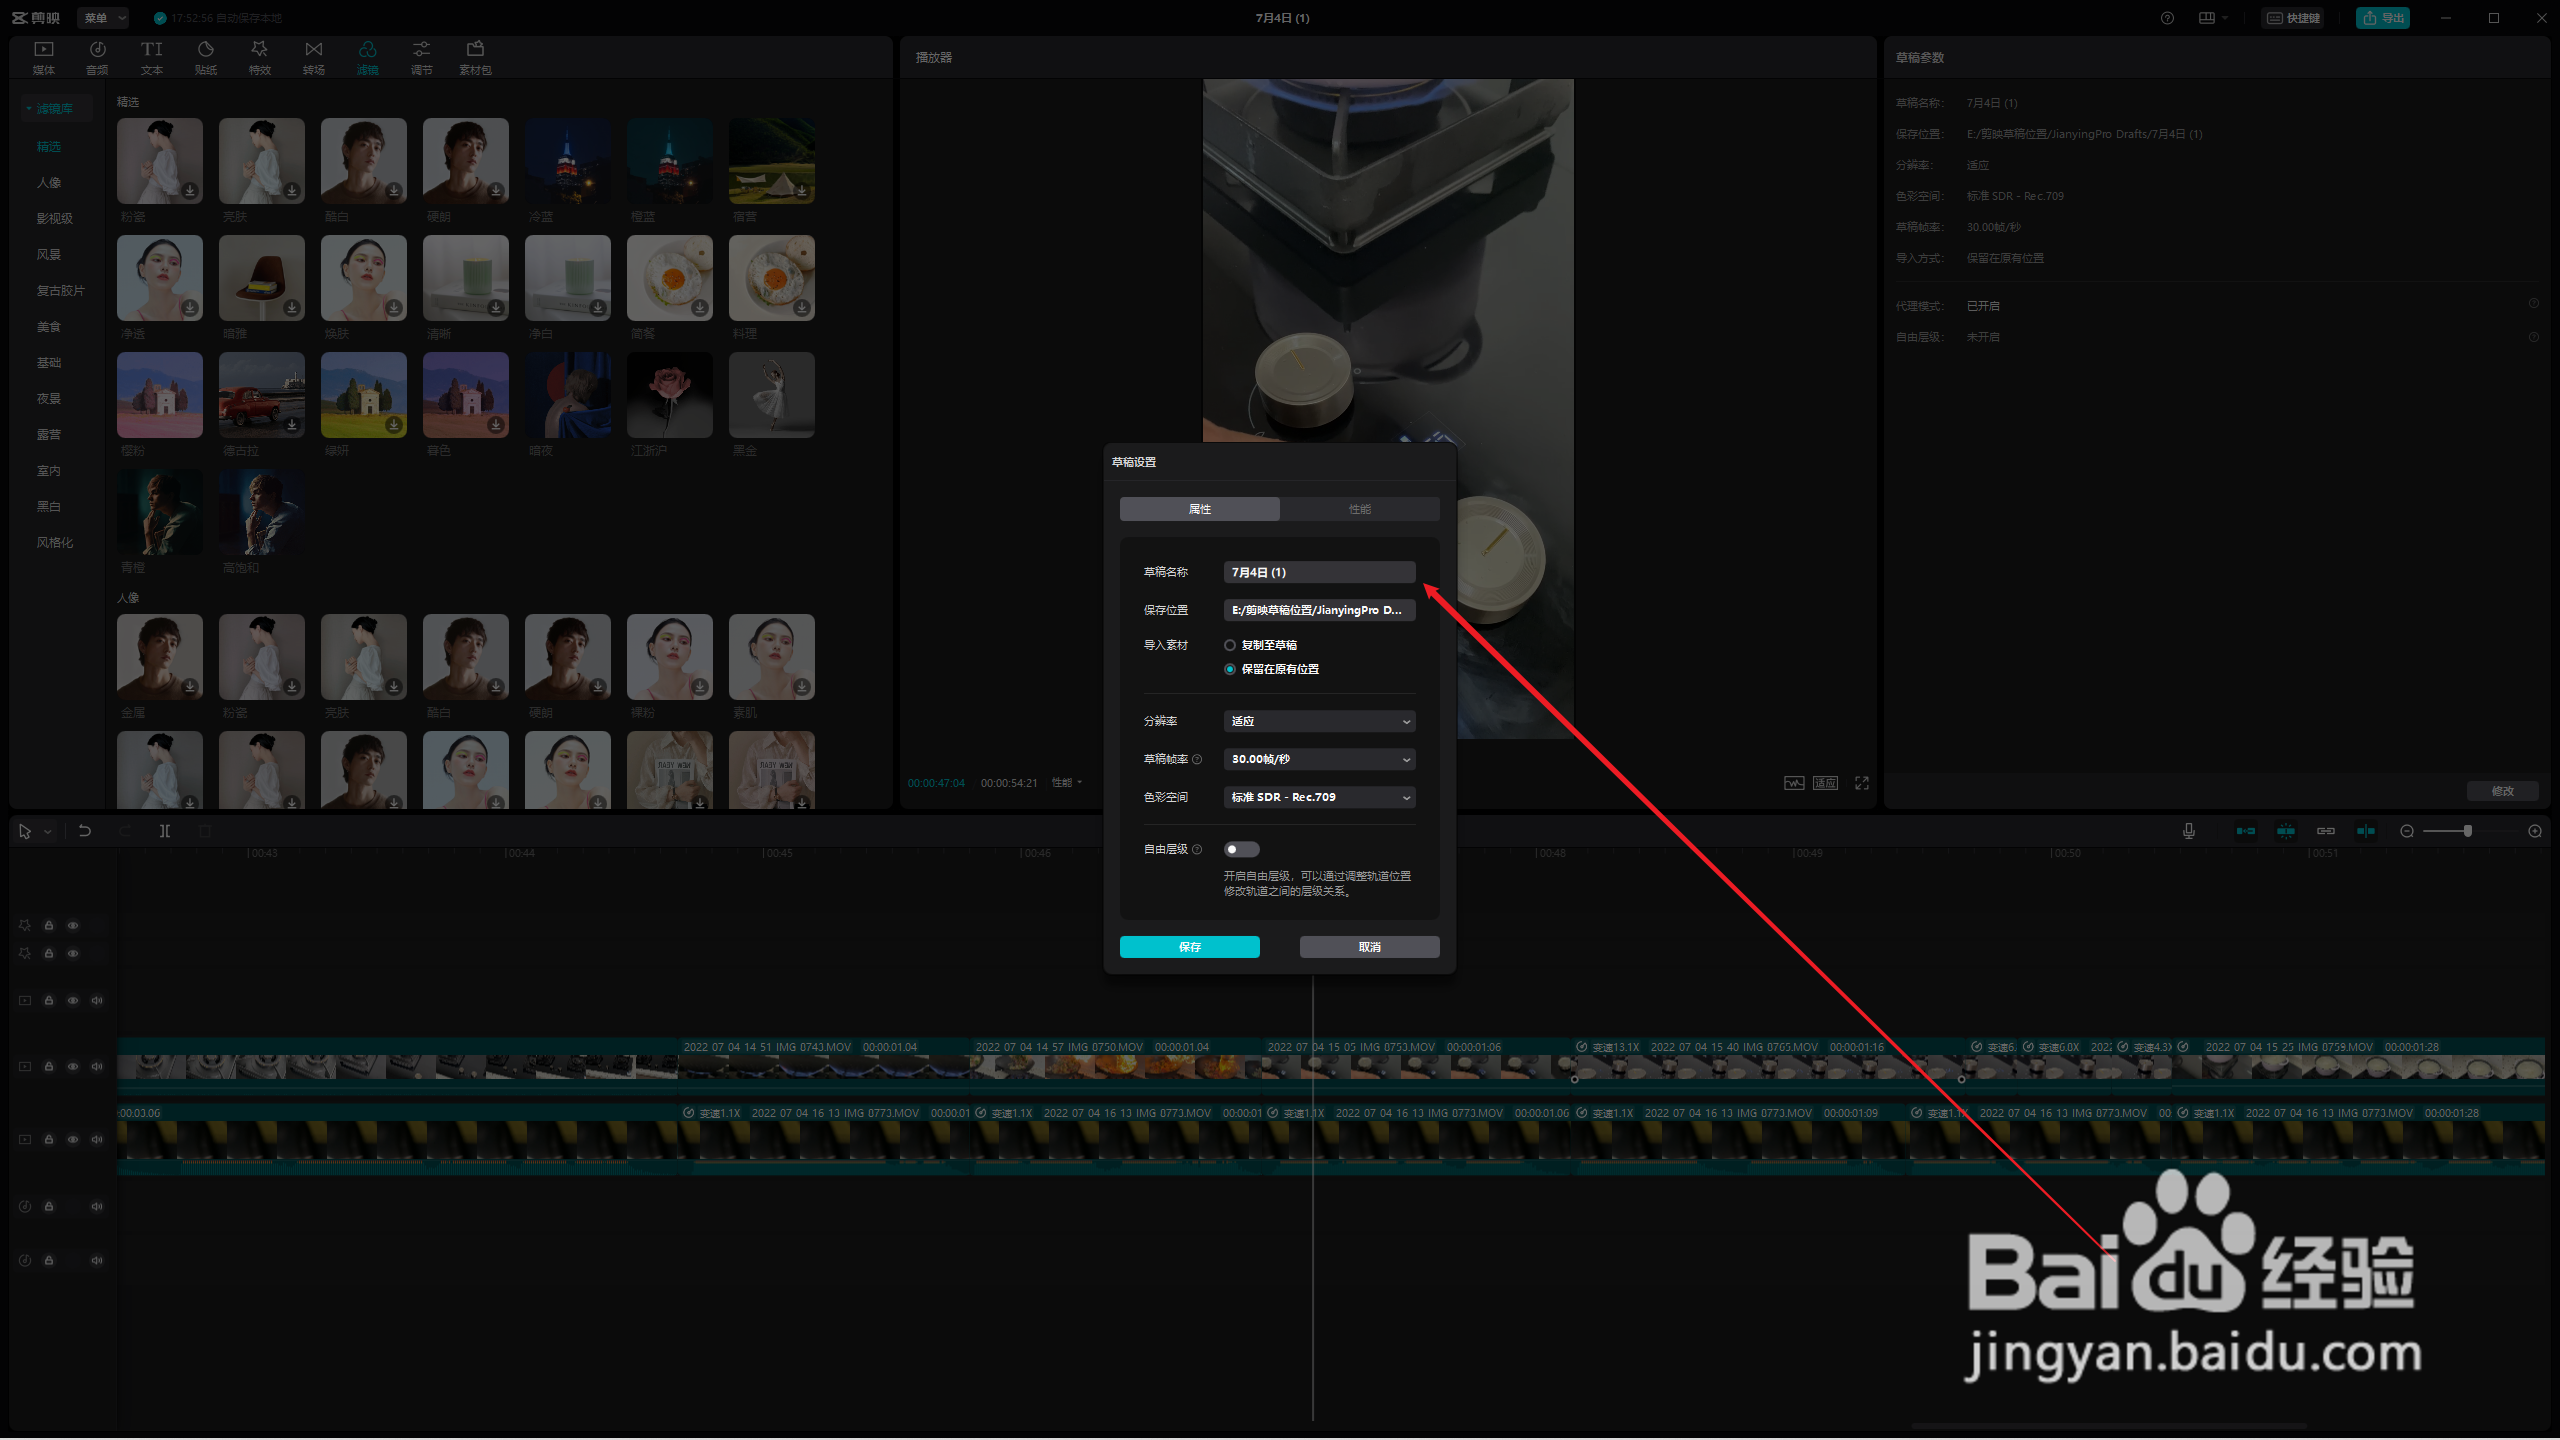
Task: Select the 复制至草稿 radio option
Action: pos(1230,645)
